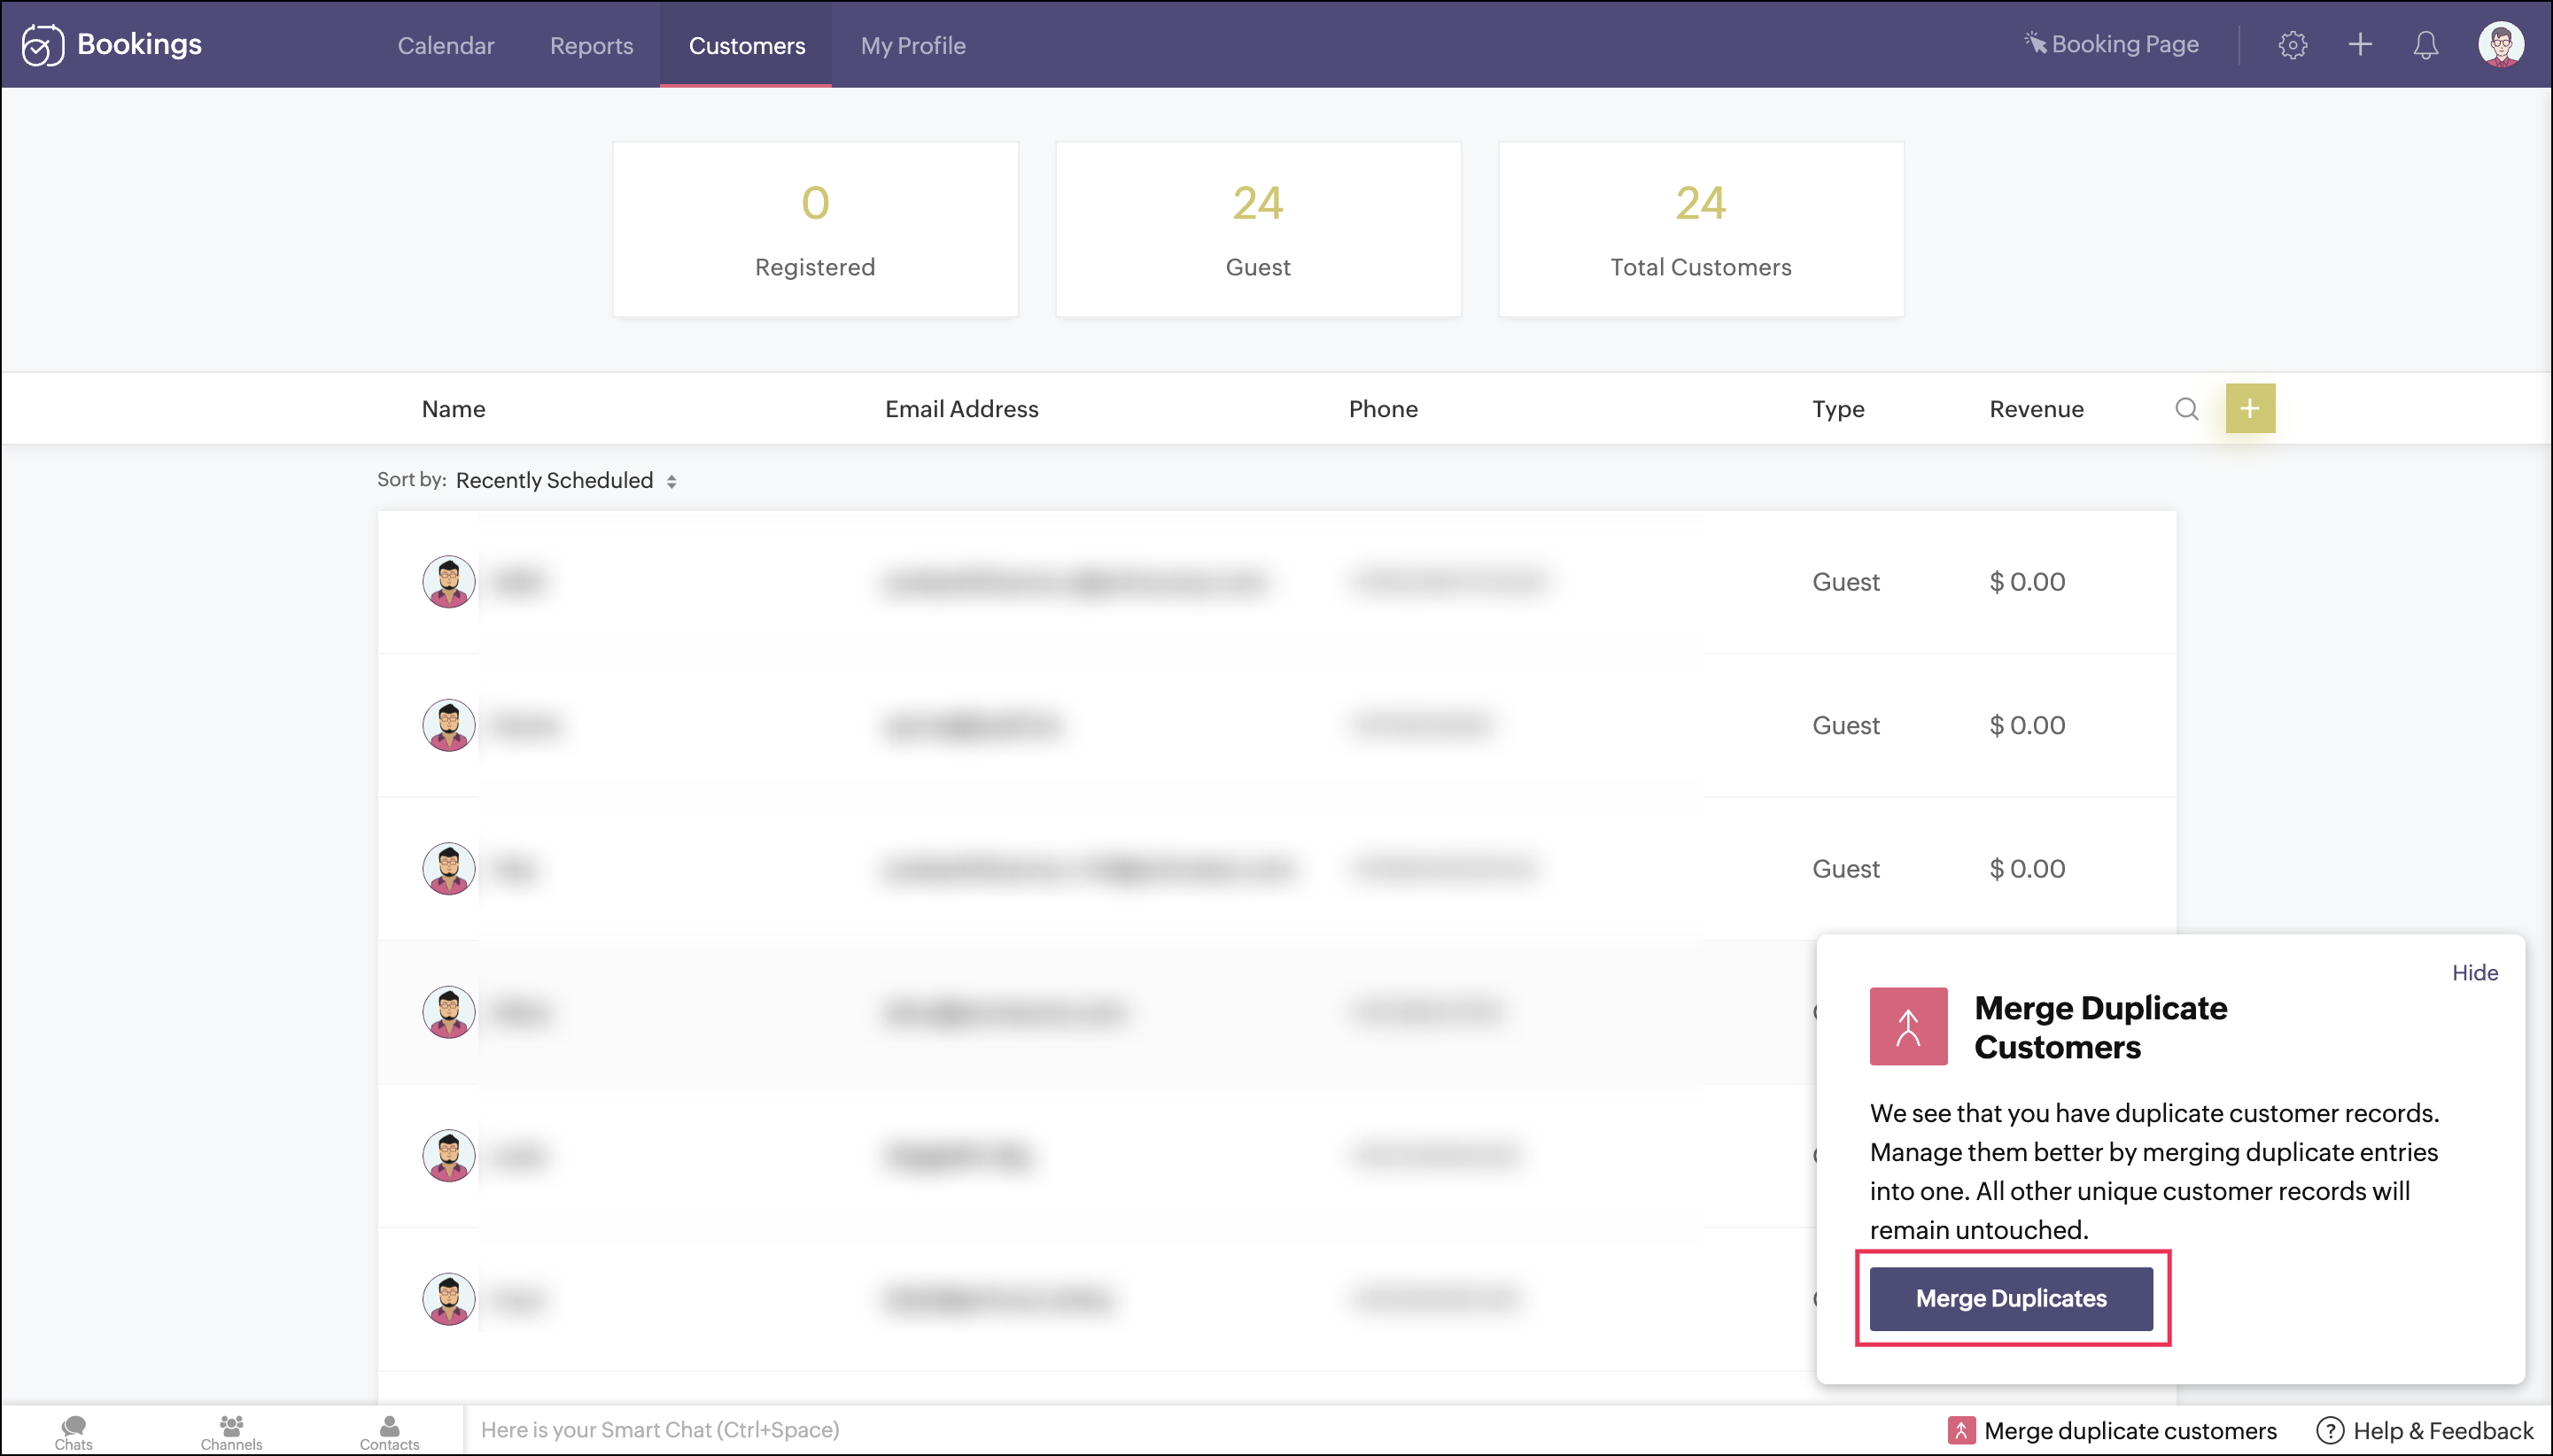The width and height of the screenshot is (2553, 1456).
Task: Open the Booking Page link
Action: [2112, 45]
